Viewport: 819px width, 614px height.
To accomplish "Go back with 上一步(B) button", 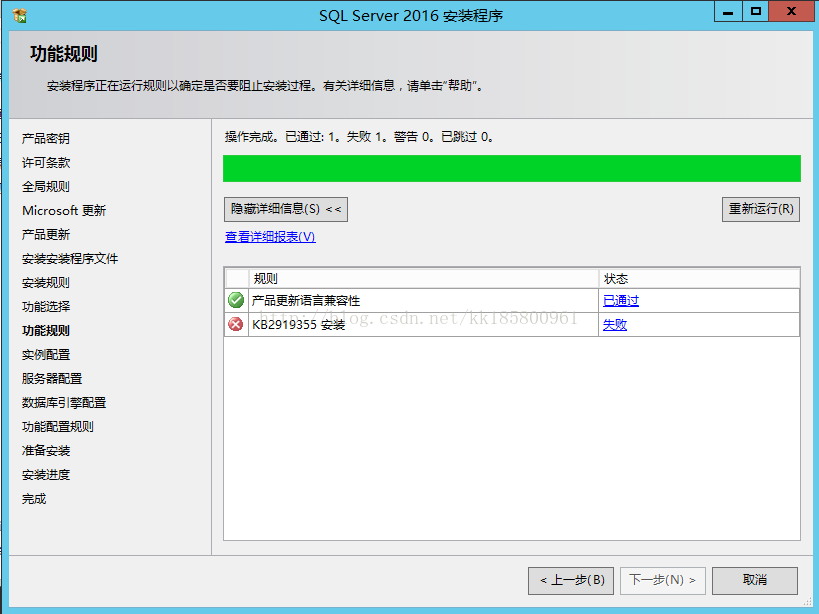I will coord(571,581).
